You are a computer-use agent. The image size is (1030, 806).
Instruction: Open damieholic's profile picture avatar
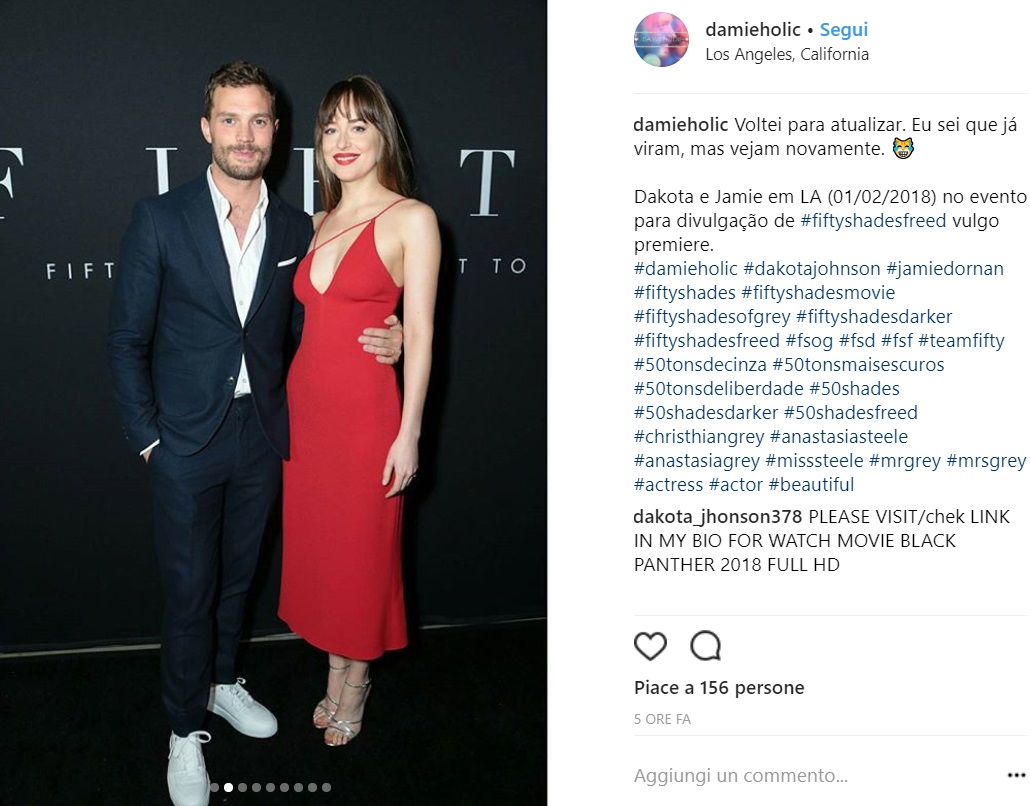[x=661, y=40]
